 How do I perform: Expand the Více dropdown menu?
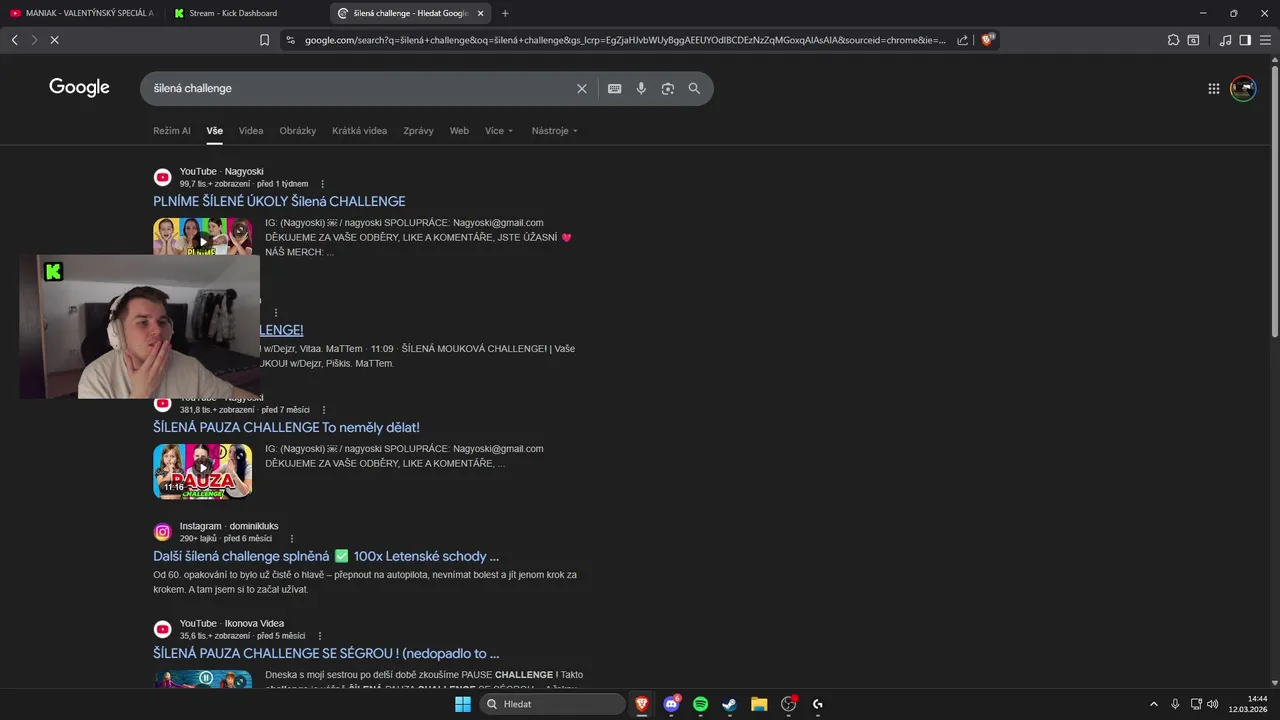tap(499, 131)
